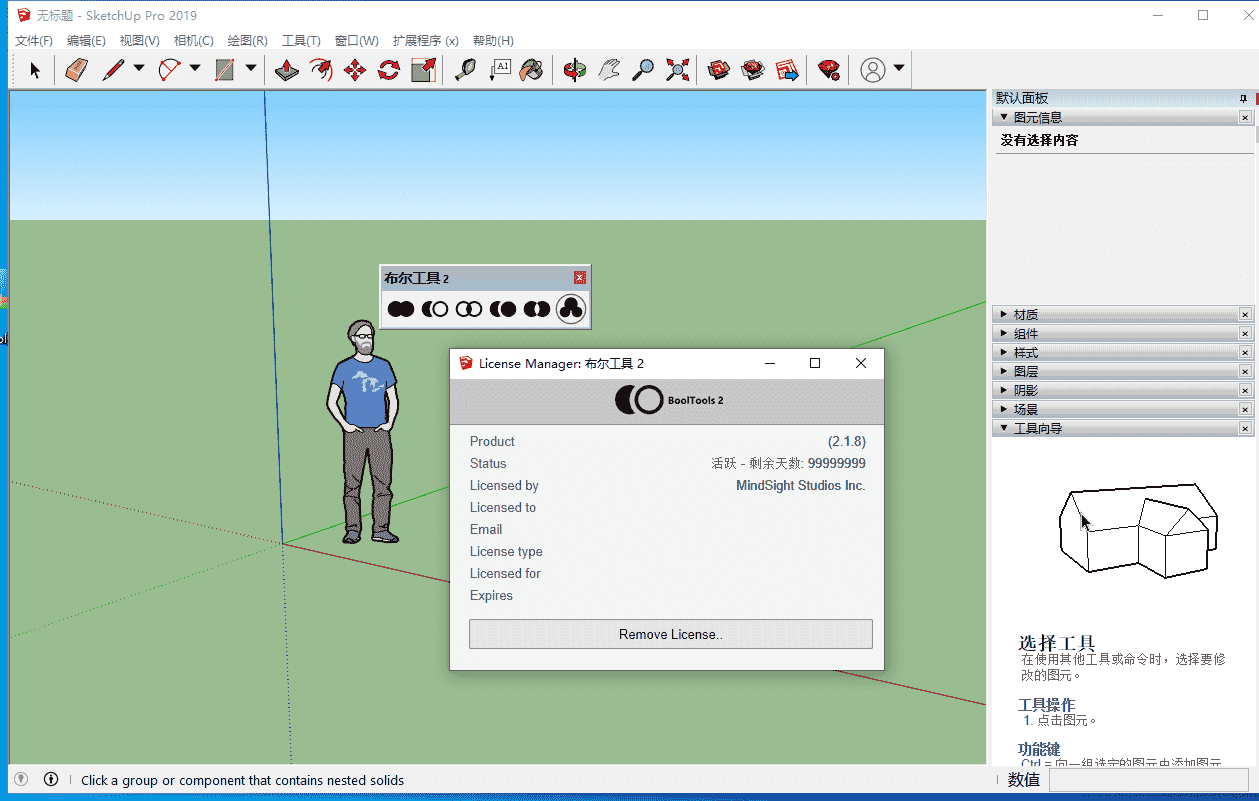Click the house illustration in 工具向导

pyautogui.click(x=1137, y=530)
